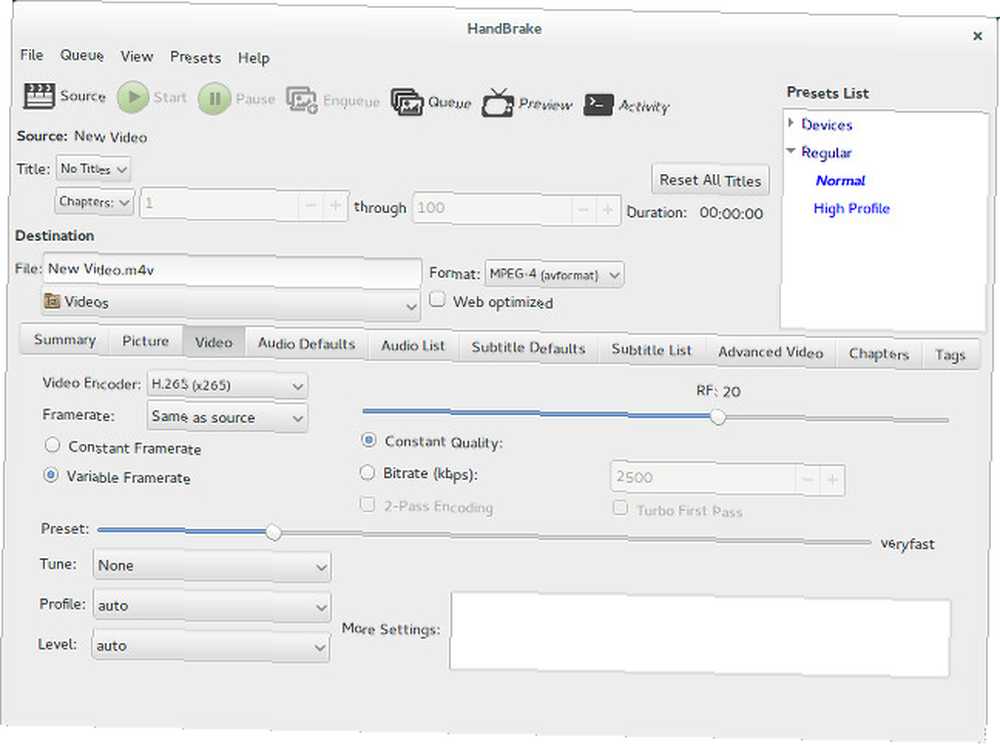This screenshot has width=1000, height=745.
Task: Open the Queue stacked-pictures icon
Action: 407,102
